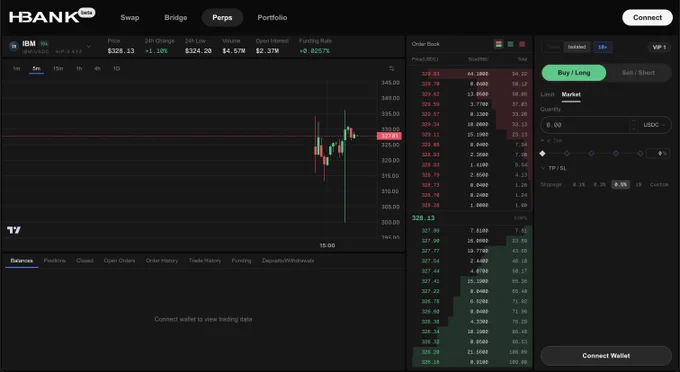Open the Swap page
The height and width of the screenshot is (372, 680).
click(x=130, y=18)
